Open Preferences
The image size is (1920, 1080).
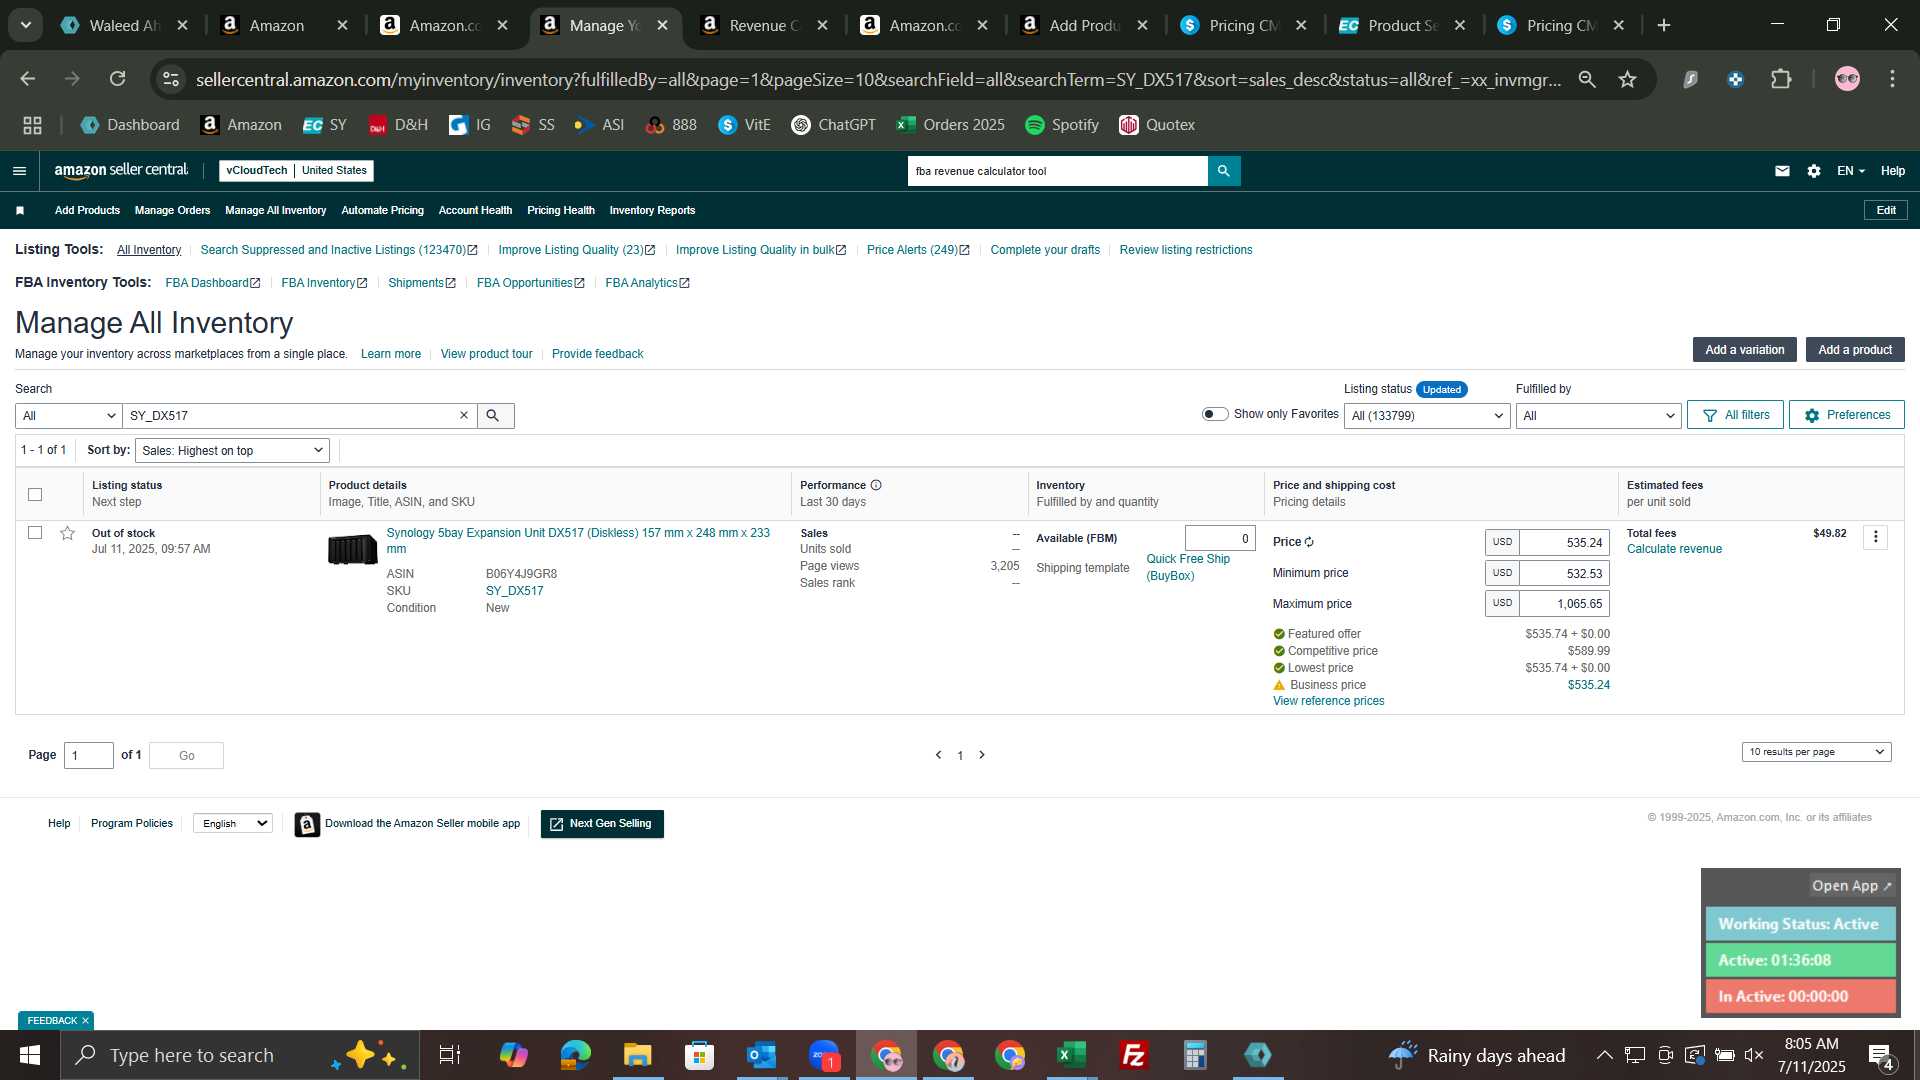pyautogui.click(x=1846, y=415)
